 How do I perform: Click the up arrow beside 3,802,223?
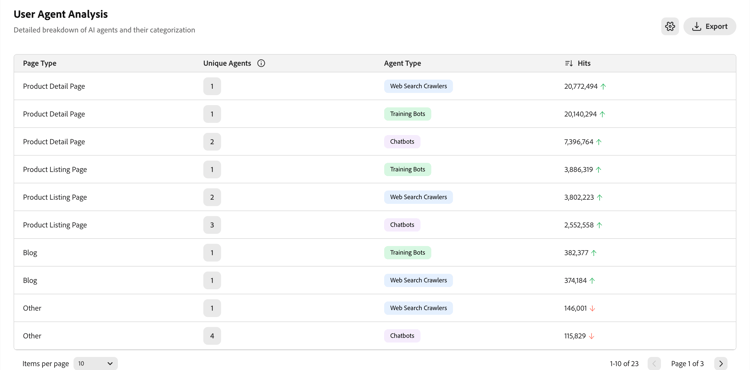tap(600, 197)
